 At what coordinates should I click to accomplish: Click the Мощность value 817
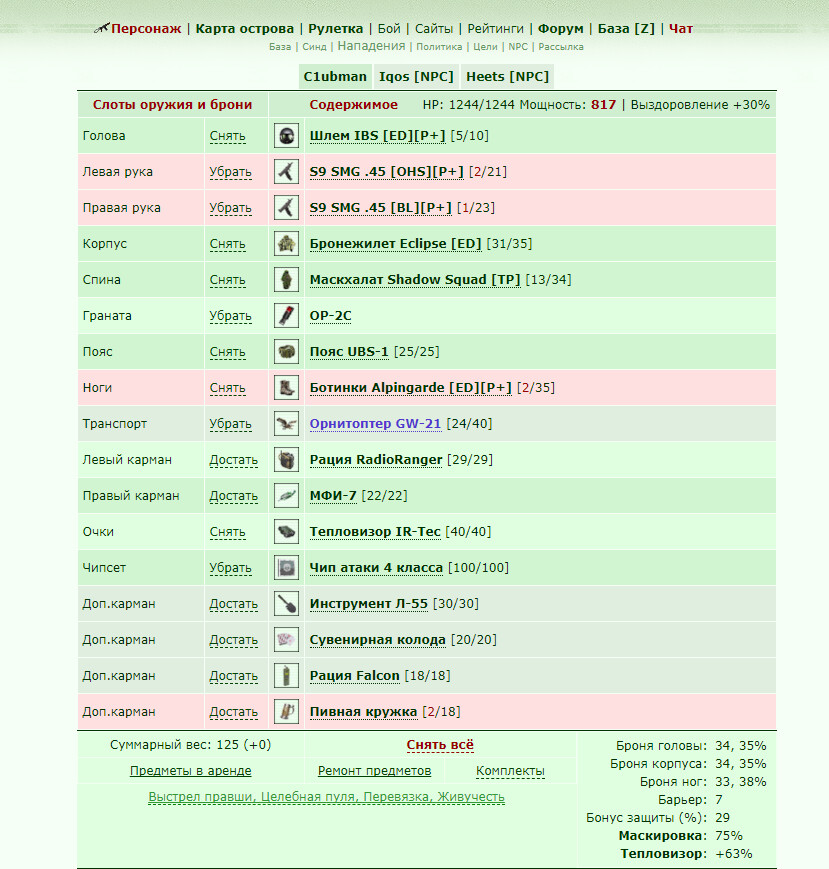click(x=603, y=105)
